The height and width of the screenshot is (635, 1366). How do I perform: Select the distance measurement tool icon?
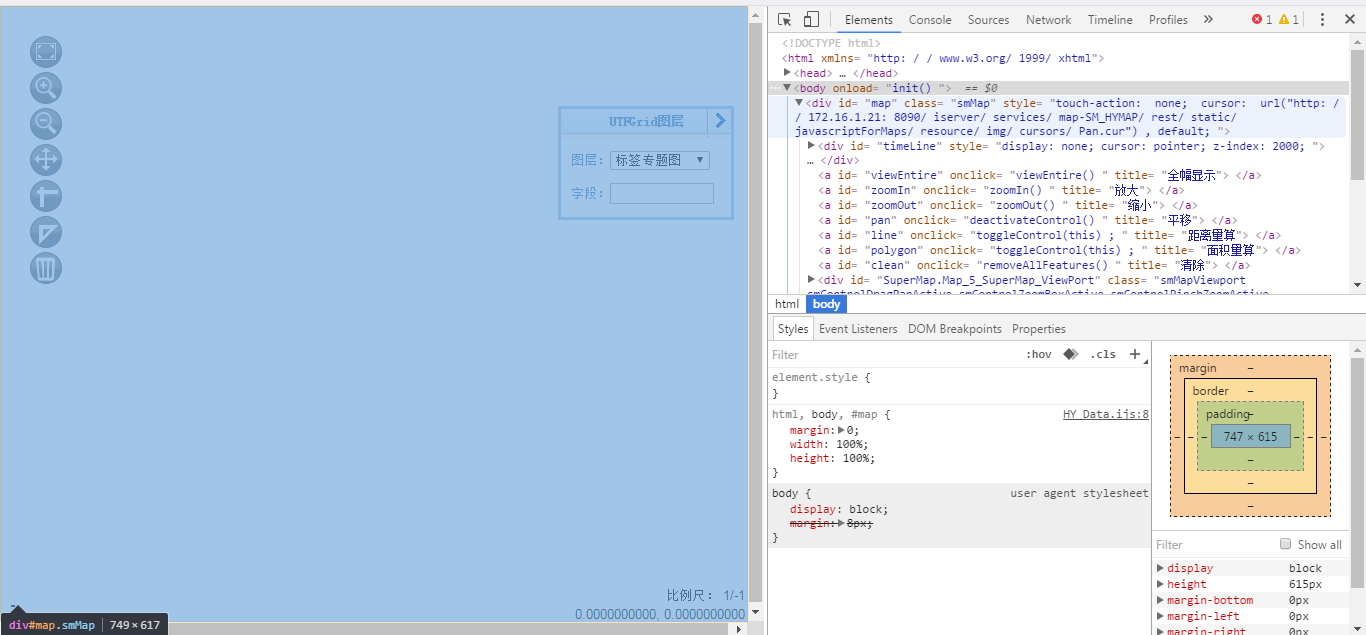tap(46, 196)
